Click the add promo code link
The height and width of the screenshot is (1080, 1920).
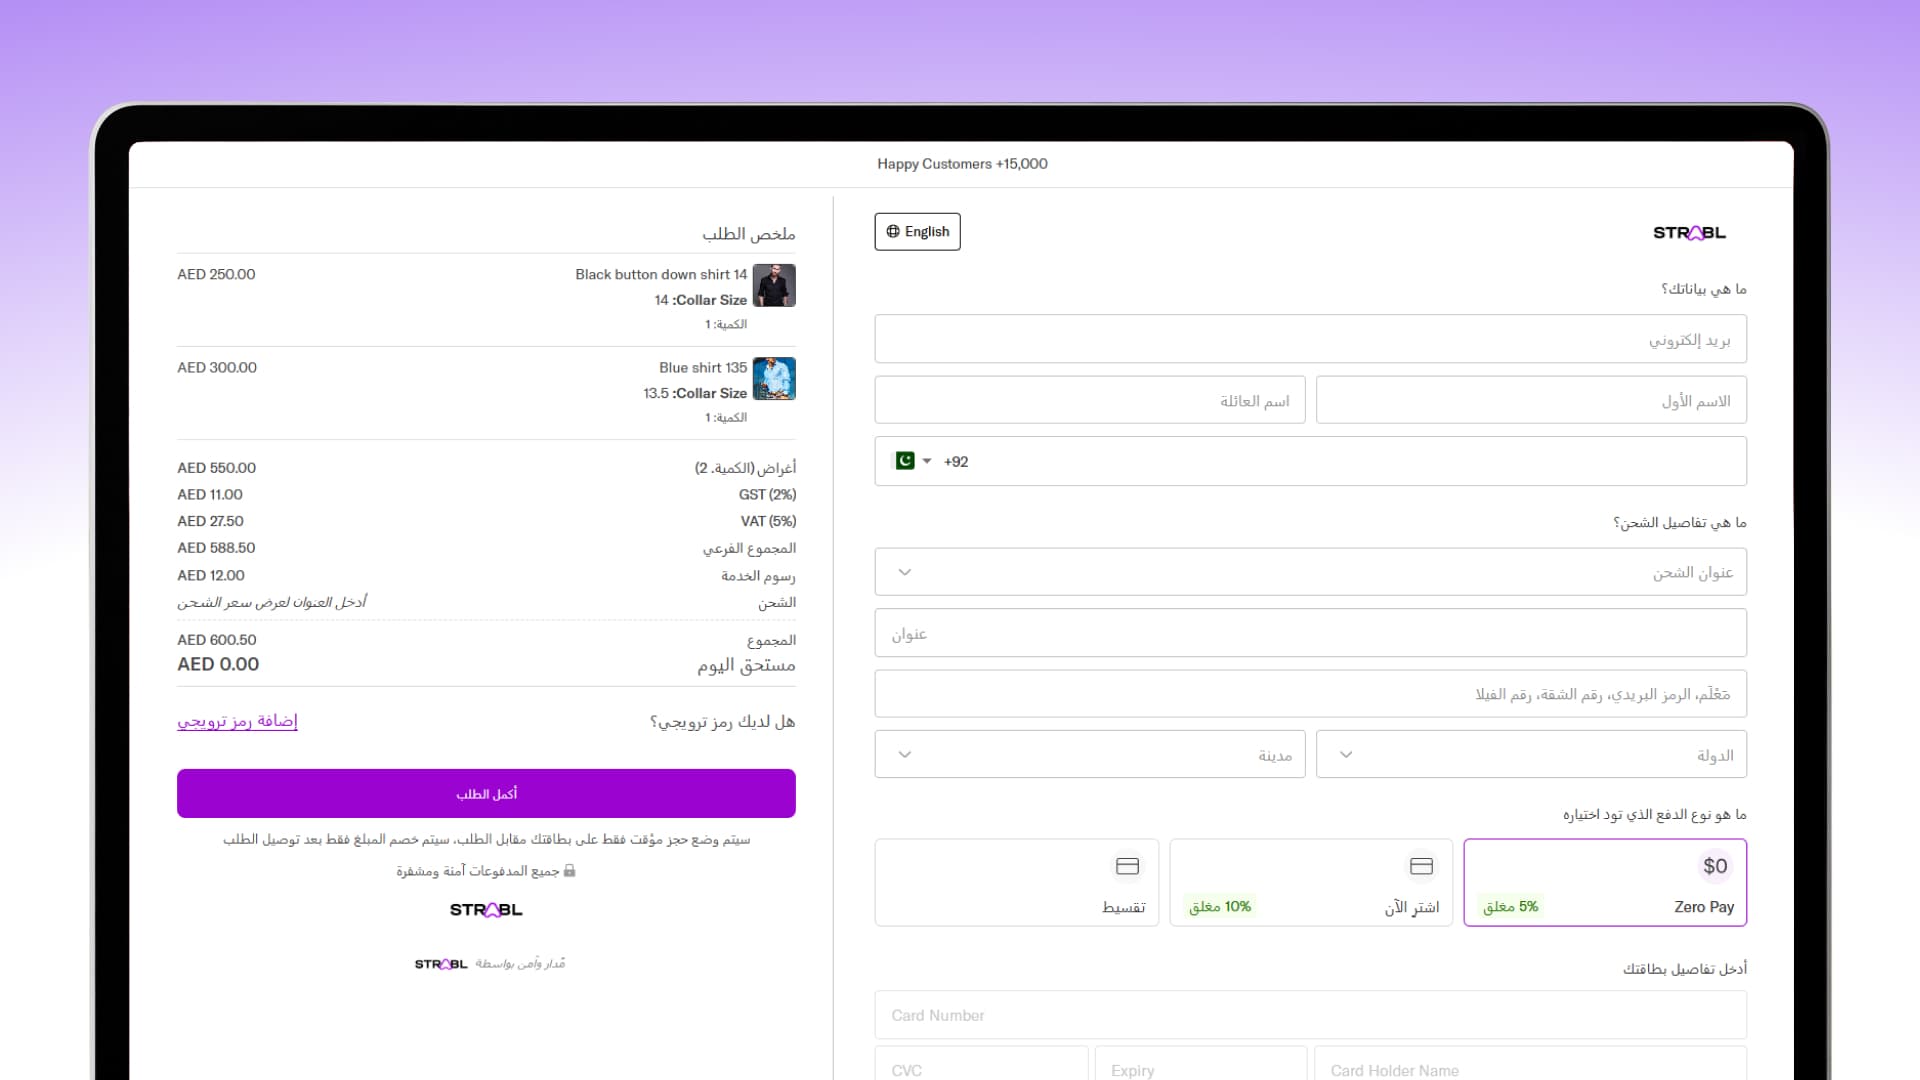click(237, 721)
